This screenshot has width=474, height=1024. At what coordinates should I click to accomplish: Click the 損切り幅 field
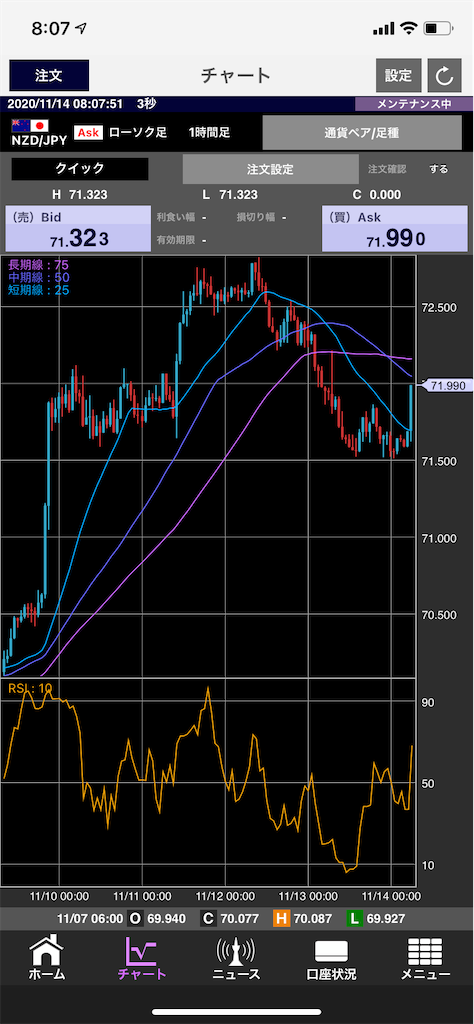261,217
